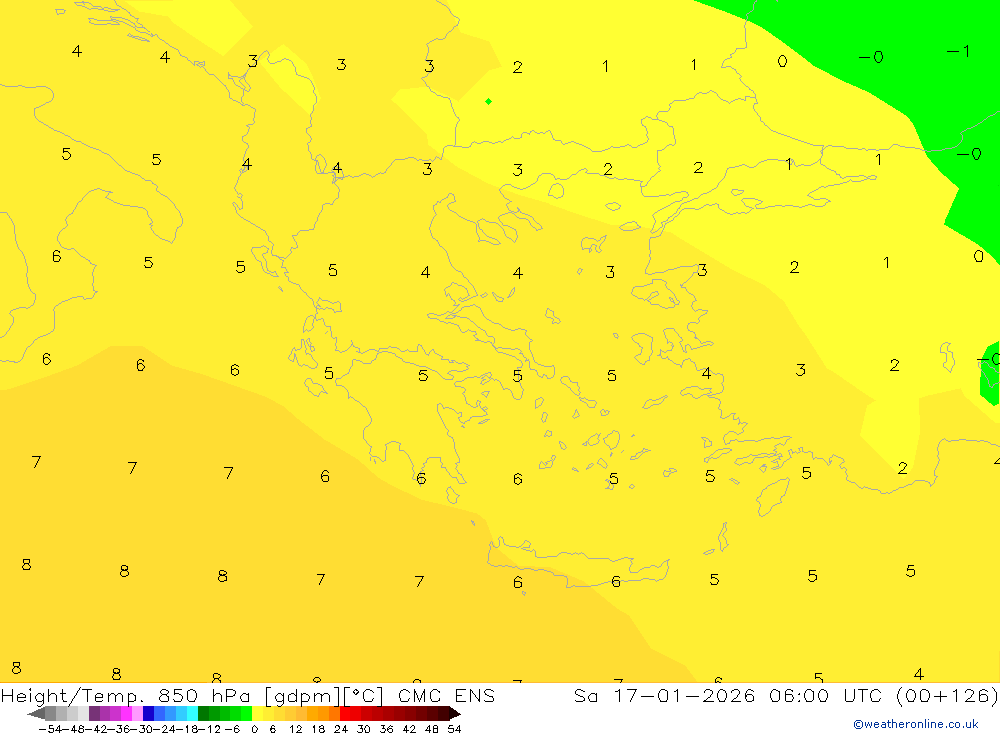Click the 18 legend scale label
The height and width of the screenshot is (733, 1000).
pyautogui.click(x=318, y=729)
